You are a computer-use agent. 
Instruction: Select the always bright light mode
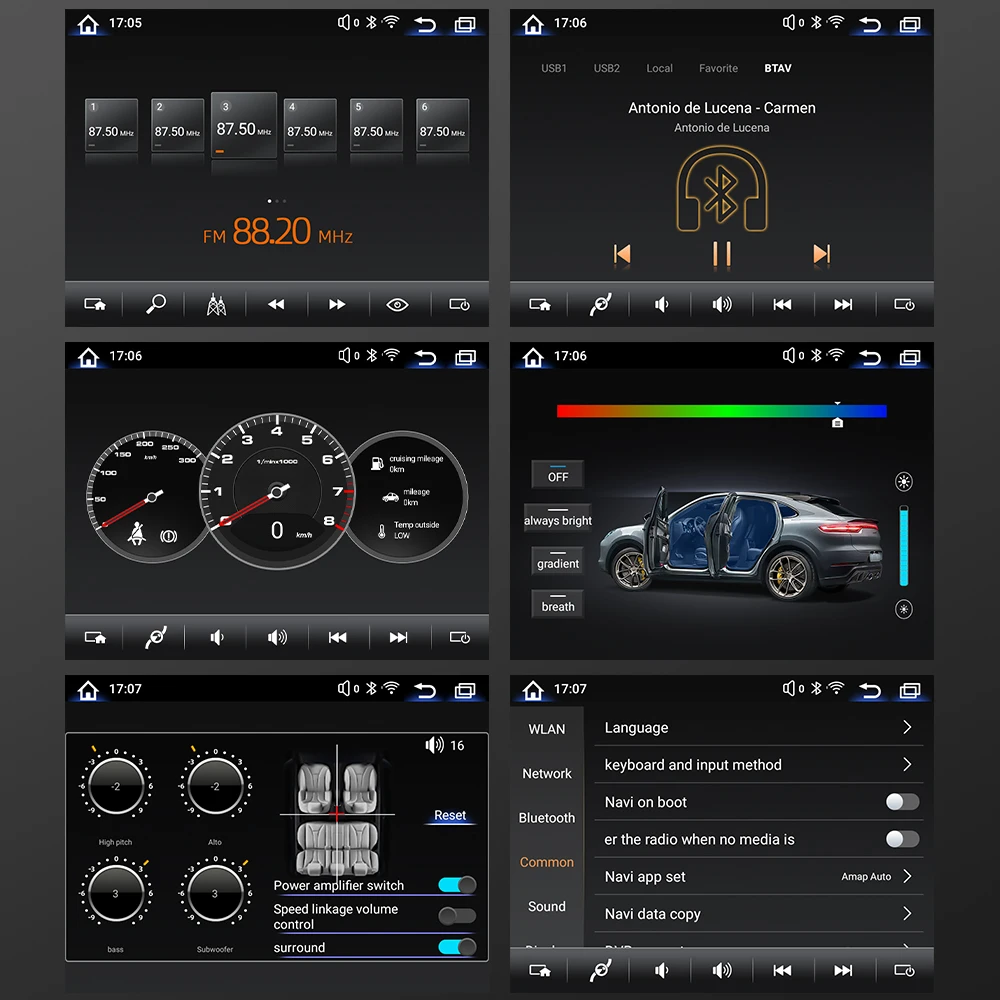pos(557,518)
